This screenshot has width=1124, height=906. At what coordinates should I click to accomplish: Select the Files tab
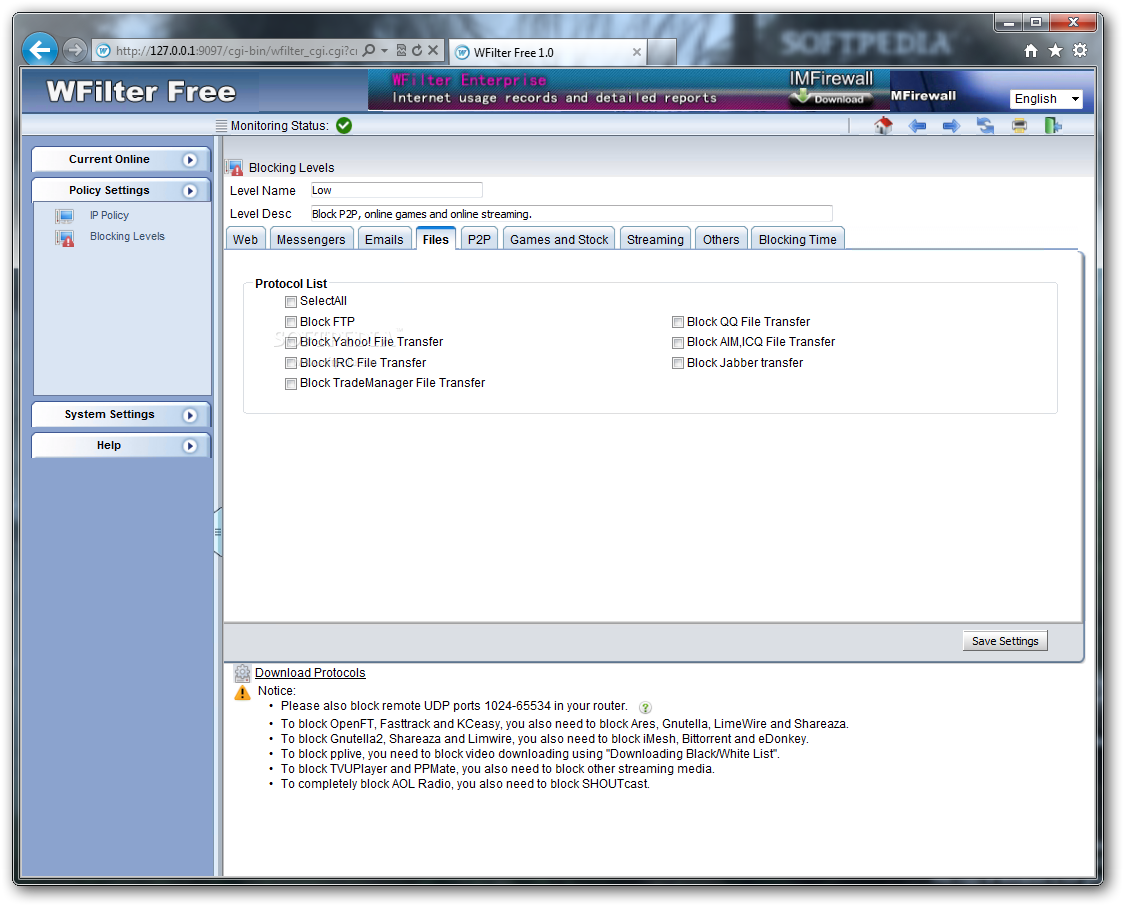[436, 239]
